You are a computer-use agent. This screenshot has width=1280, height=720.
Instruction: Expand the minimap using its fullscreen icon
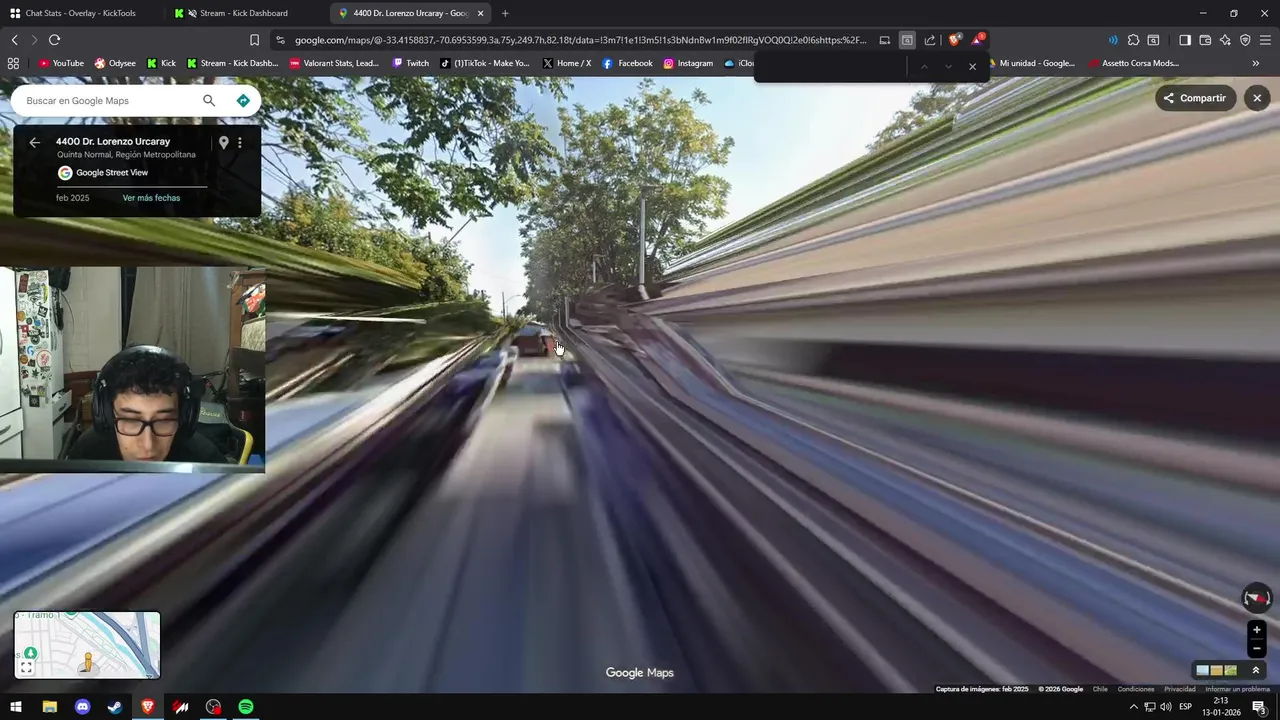click(27, 667)
